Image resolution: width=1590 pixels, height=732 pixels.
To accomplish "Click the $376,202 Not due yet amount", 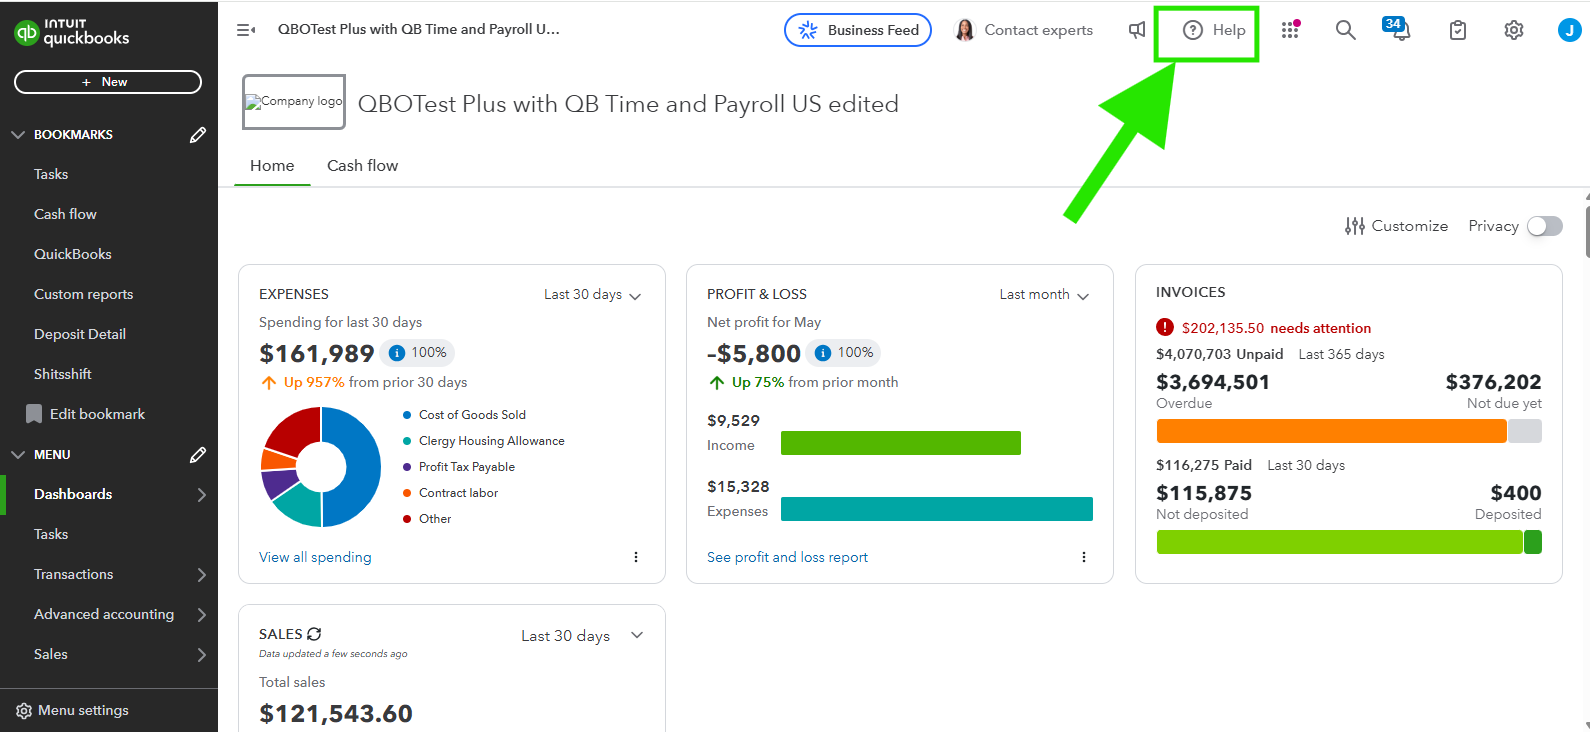I will pyautogui.click(x=1494, y=382).
